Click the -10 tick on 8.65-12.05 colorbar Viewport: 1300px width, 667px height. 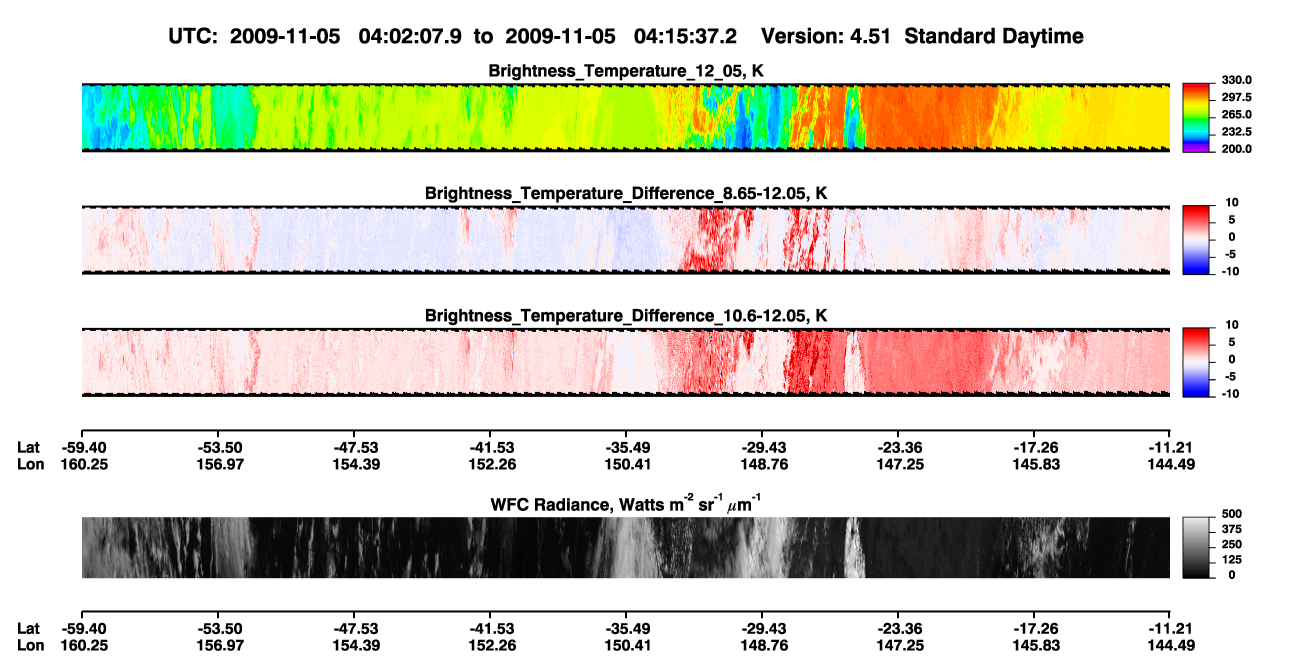coord(1229,271)
